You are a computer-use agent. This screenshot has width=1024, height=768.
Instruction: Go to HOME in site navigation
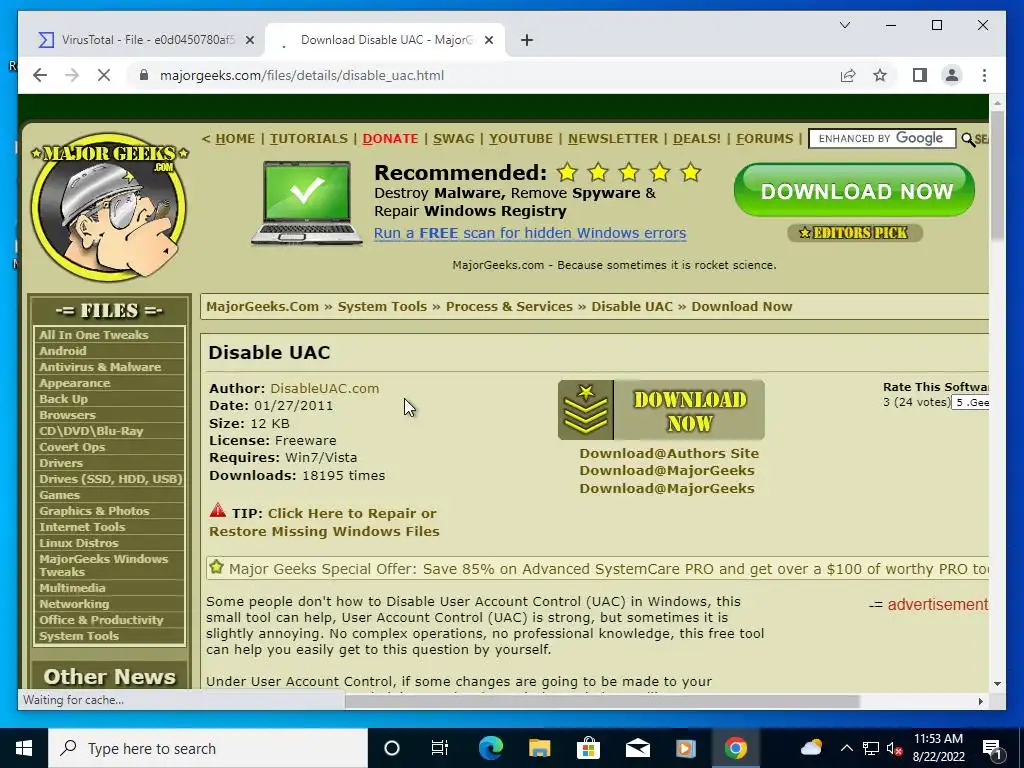coord(235,138)
